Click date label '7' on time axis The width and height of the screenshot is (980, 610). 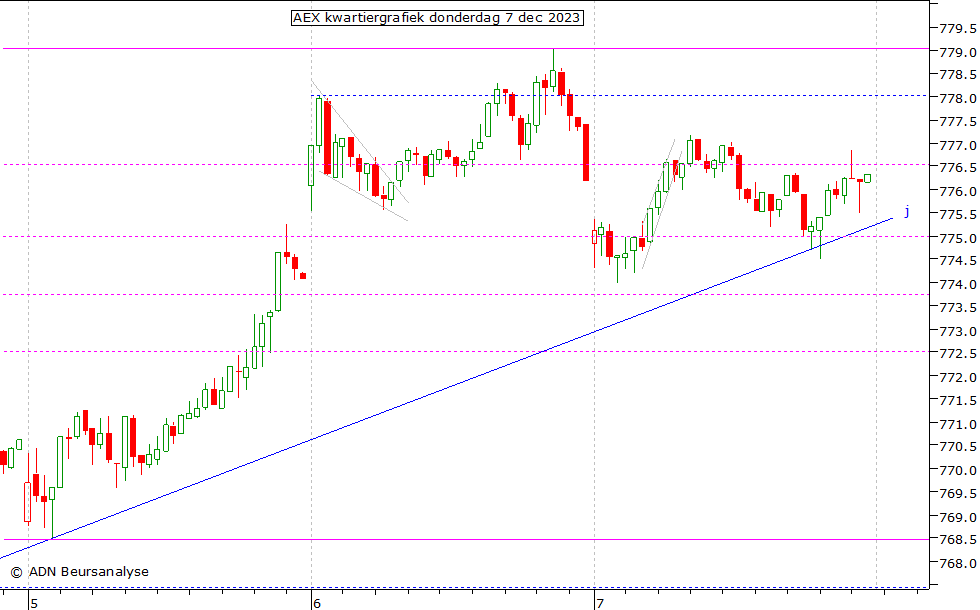(599, 604)
